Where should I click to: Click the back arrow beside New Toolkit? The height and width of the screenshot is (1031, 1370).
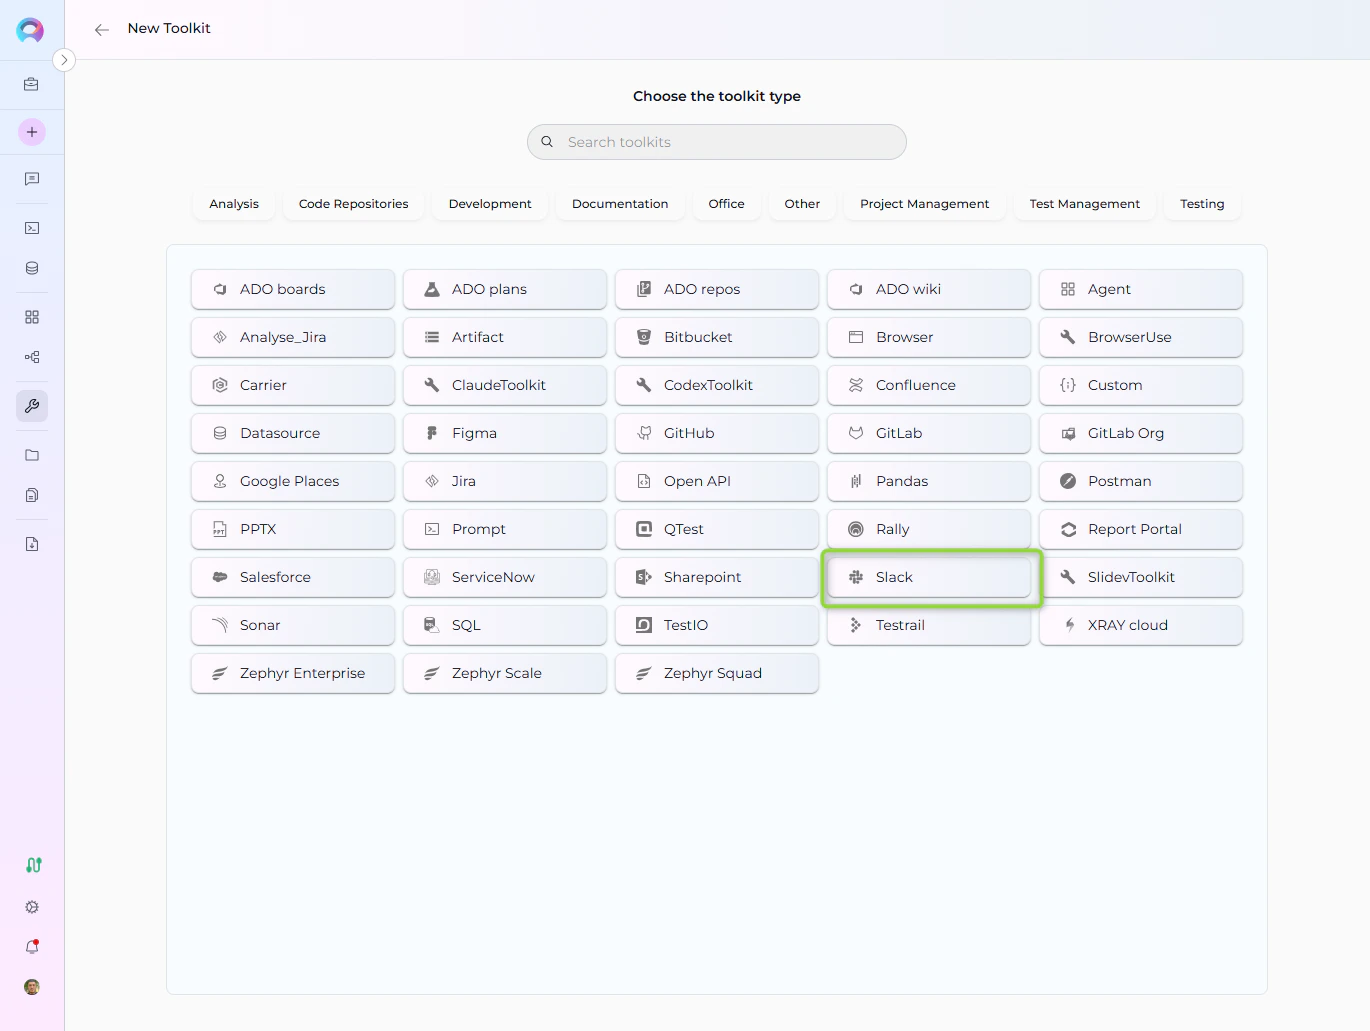click(101, 29)
